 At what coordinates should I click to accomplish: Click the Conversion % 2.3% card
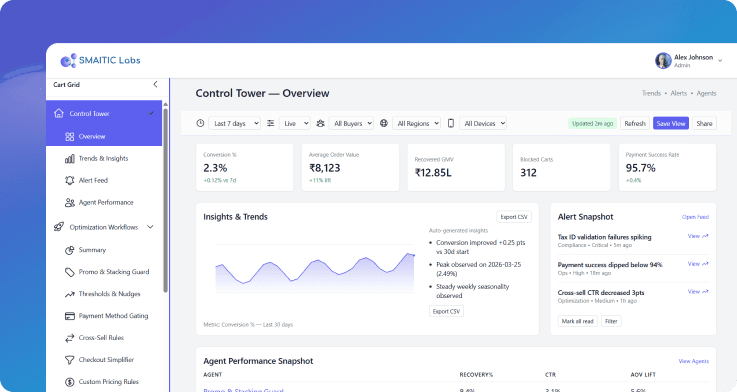[x=244, y=167]
